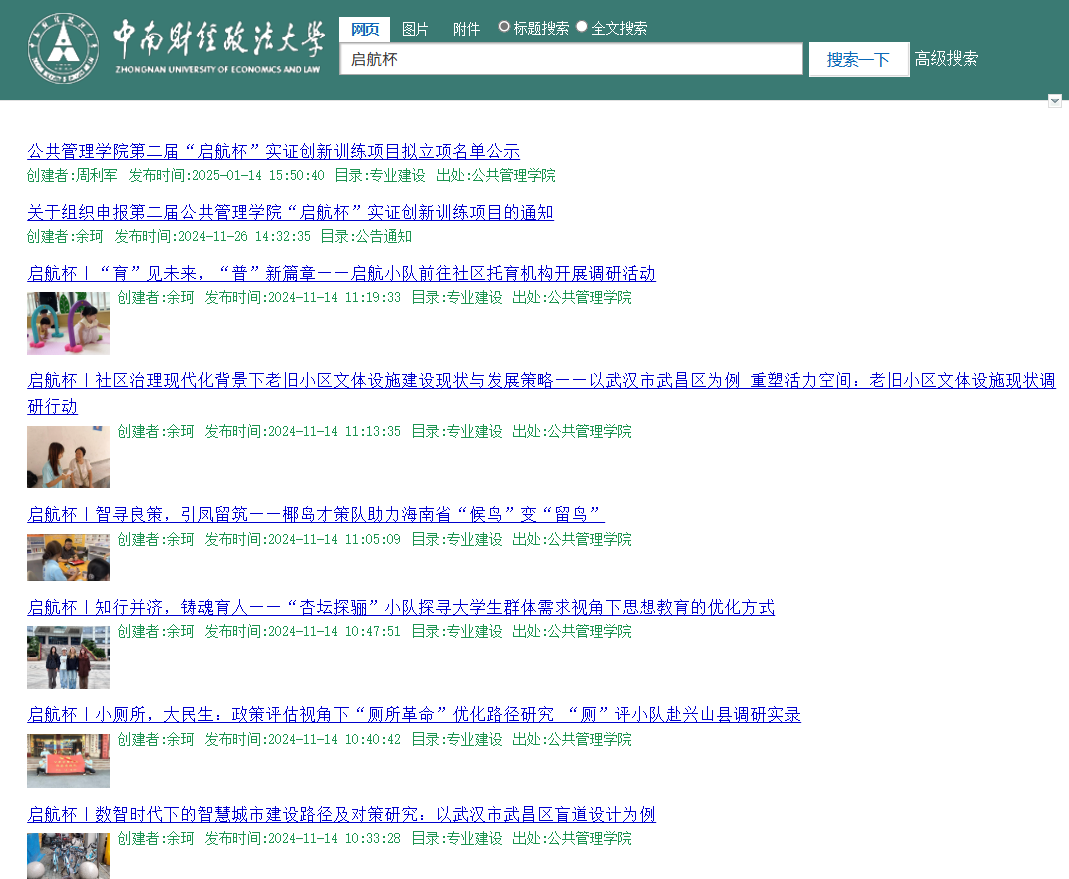Viewport: 1069px width, 879px height.
Task: Open thumbnail of 厕所革命 article
Action: 68,761
